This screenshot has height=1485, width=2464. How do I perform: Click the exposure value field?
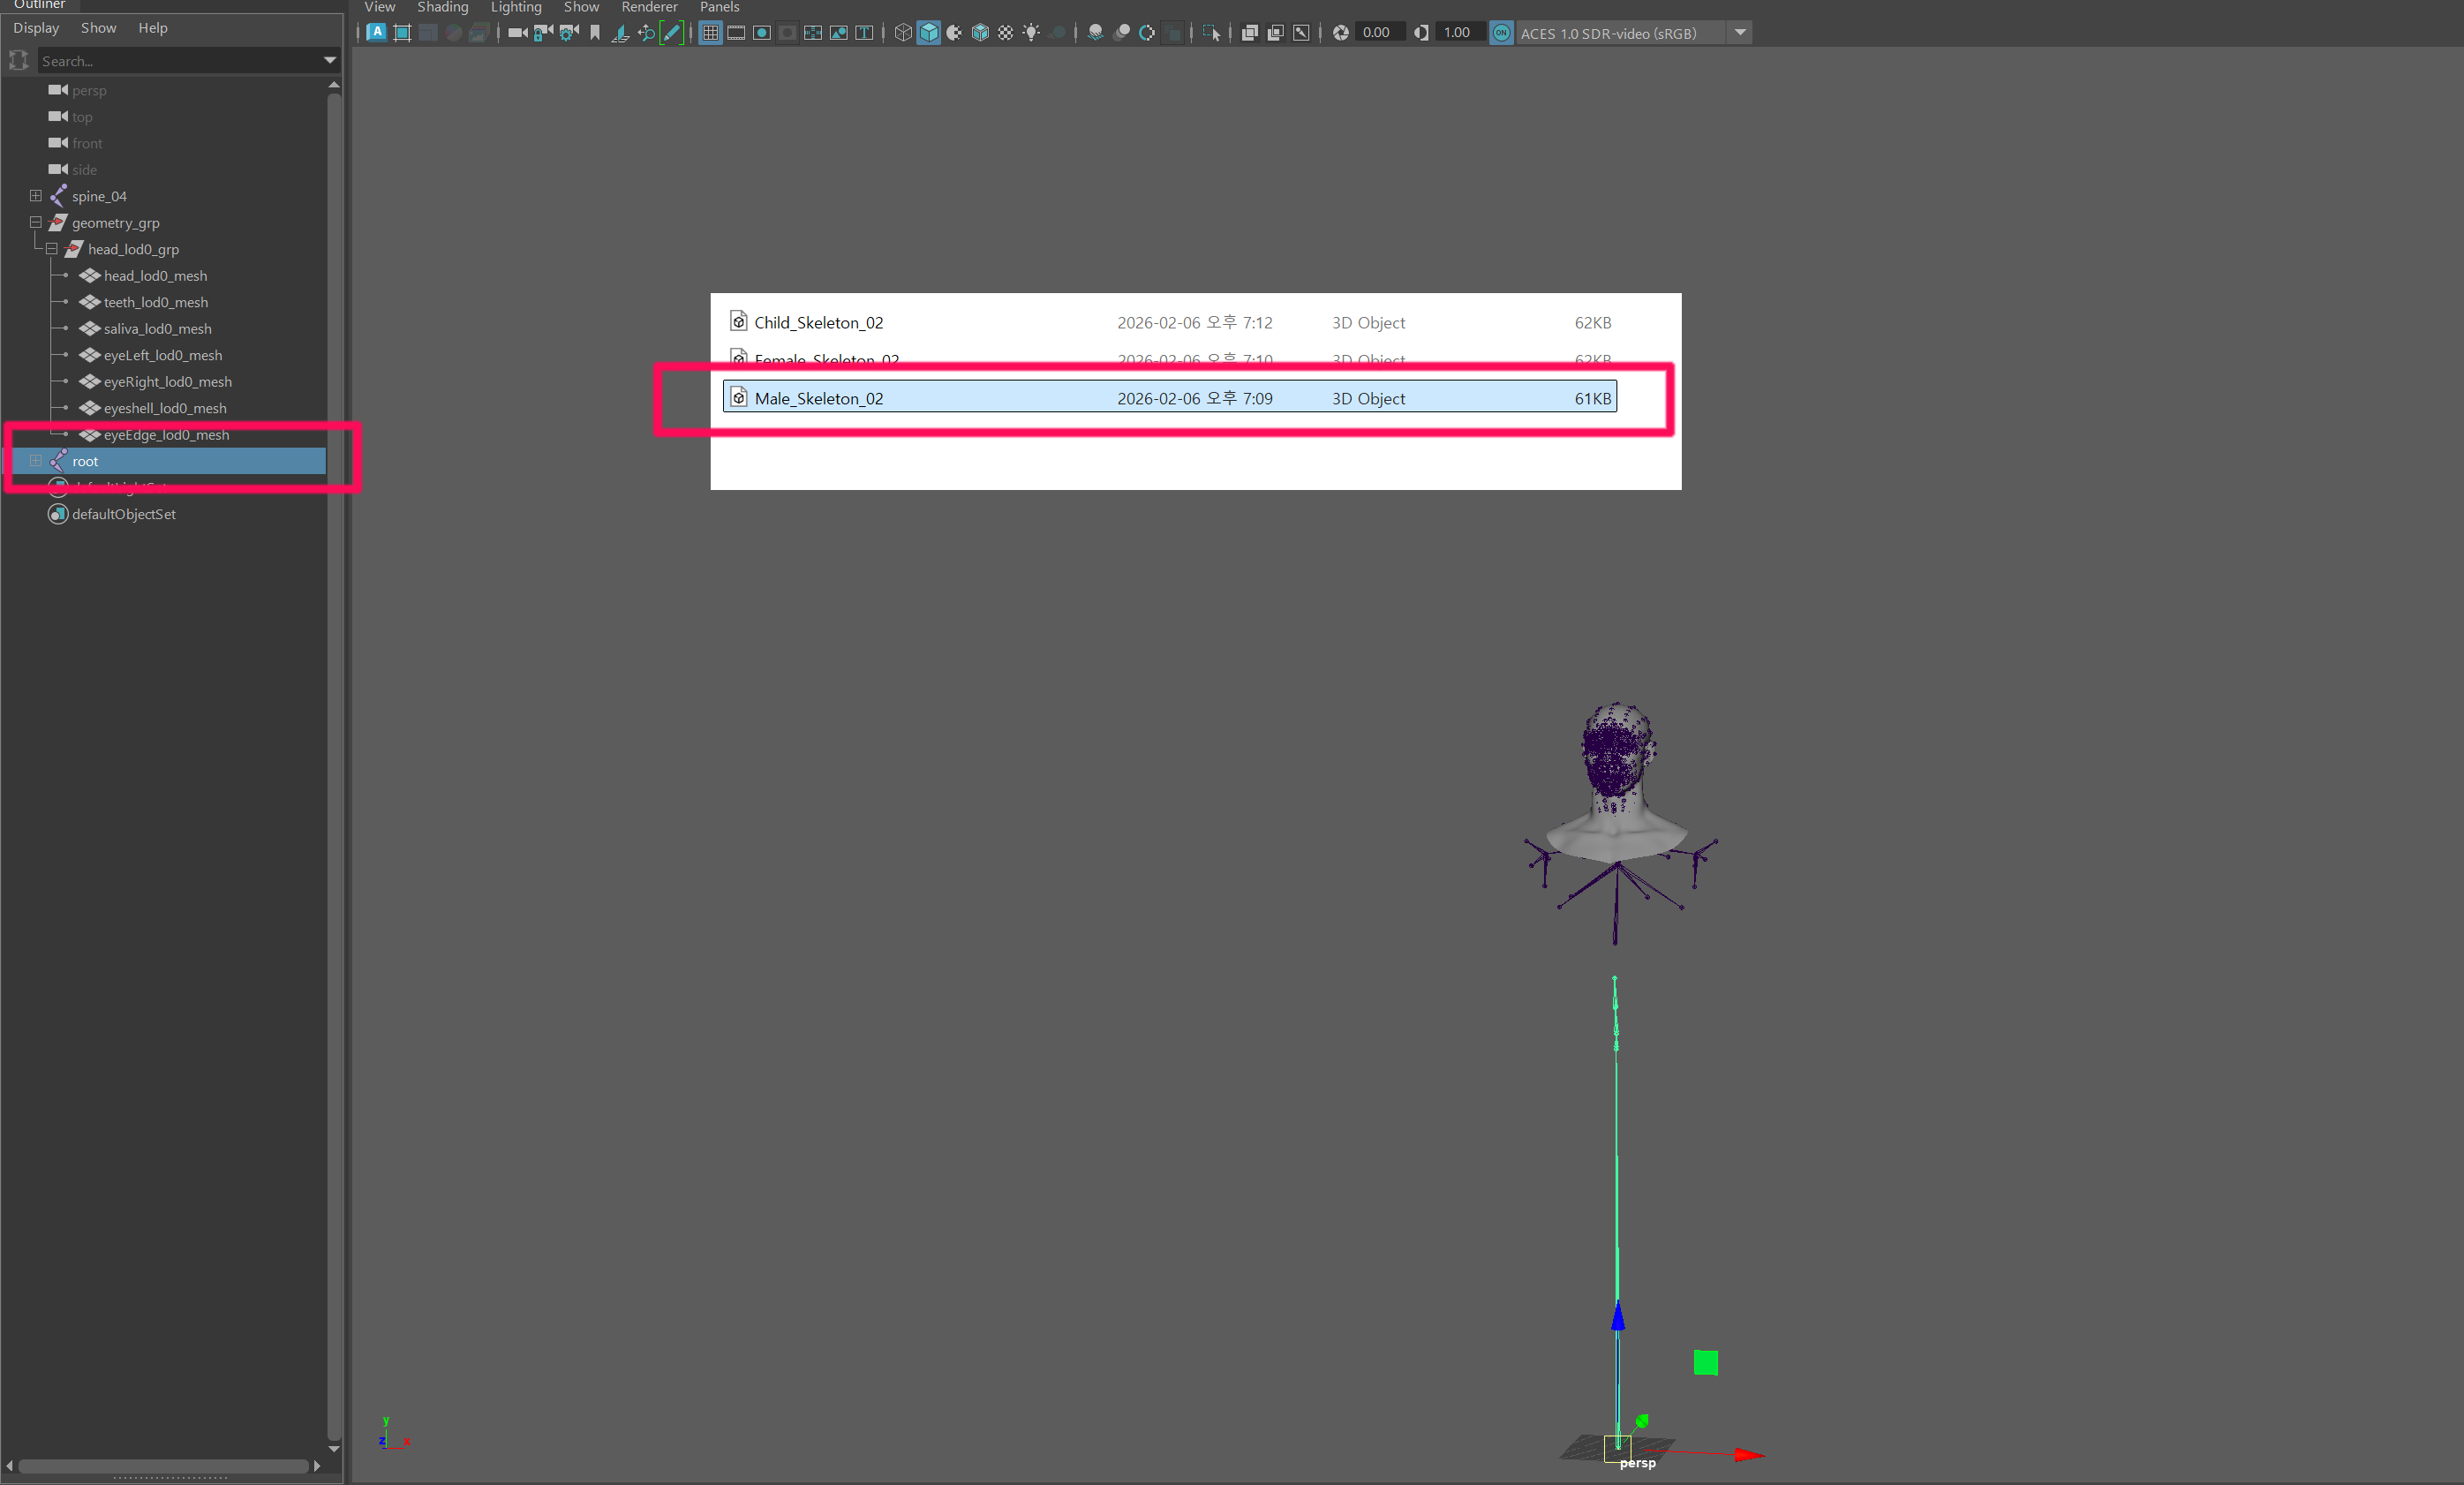tap(1377, 33)
